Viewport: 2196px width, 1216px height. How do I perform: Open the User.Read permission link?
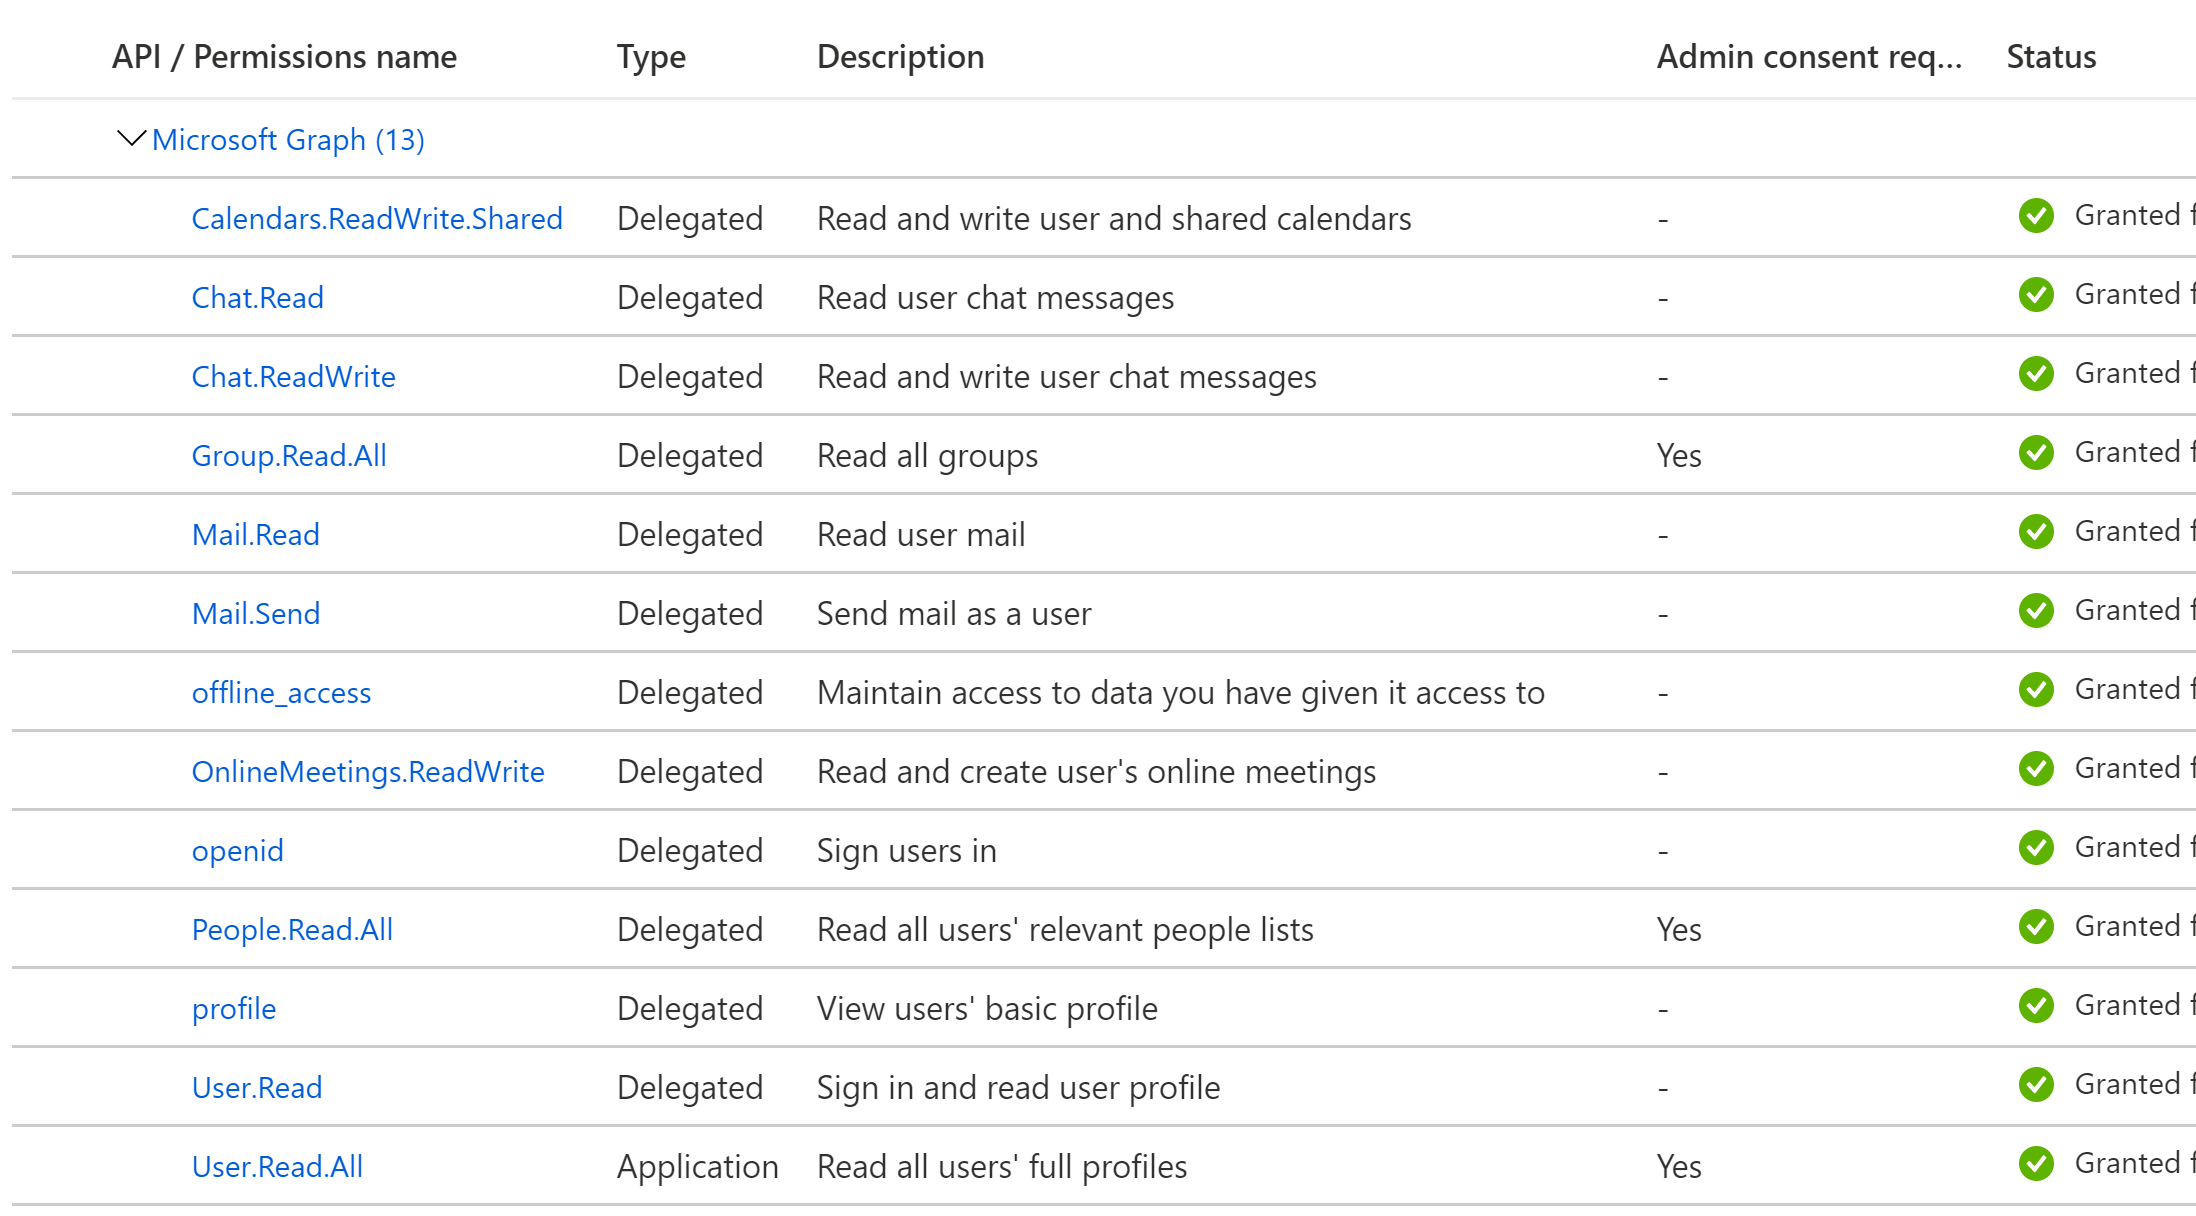click(257, 1088)
